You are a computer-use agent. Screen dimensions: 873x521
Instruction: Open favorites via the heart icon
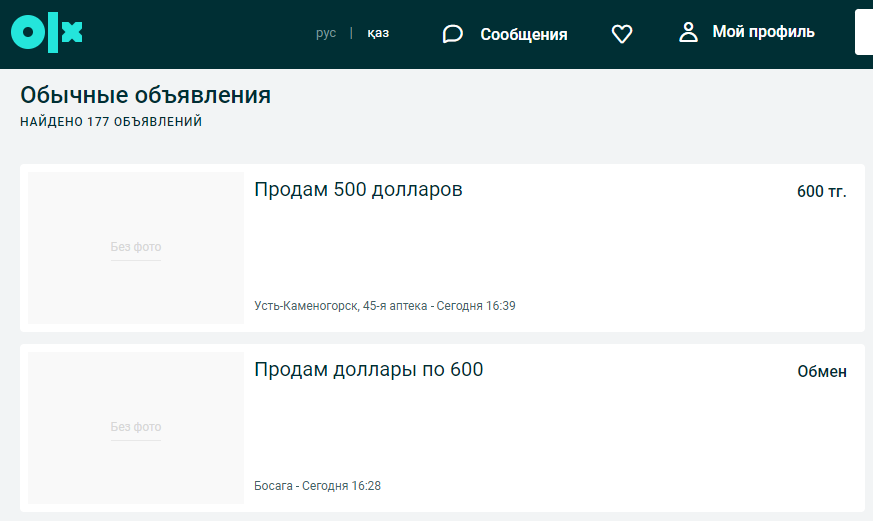(622, 34)
